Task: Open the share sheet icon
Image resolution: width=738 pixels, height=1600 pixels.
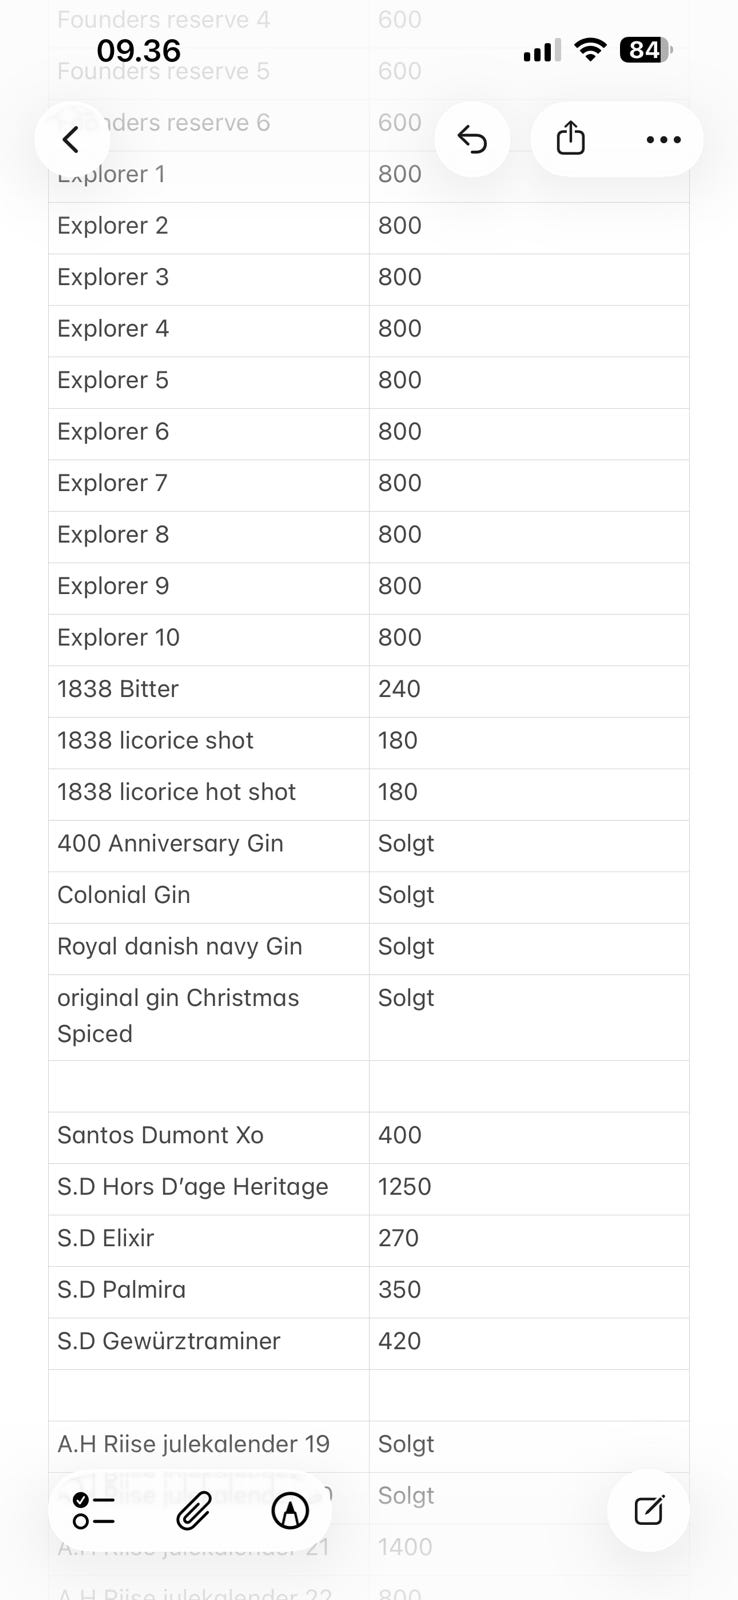Action: [570, 139]
